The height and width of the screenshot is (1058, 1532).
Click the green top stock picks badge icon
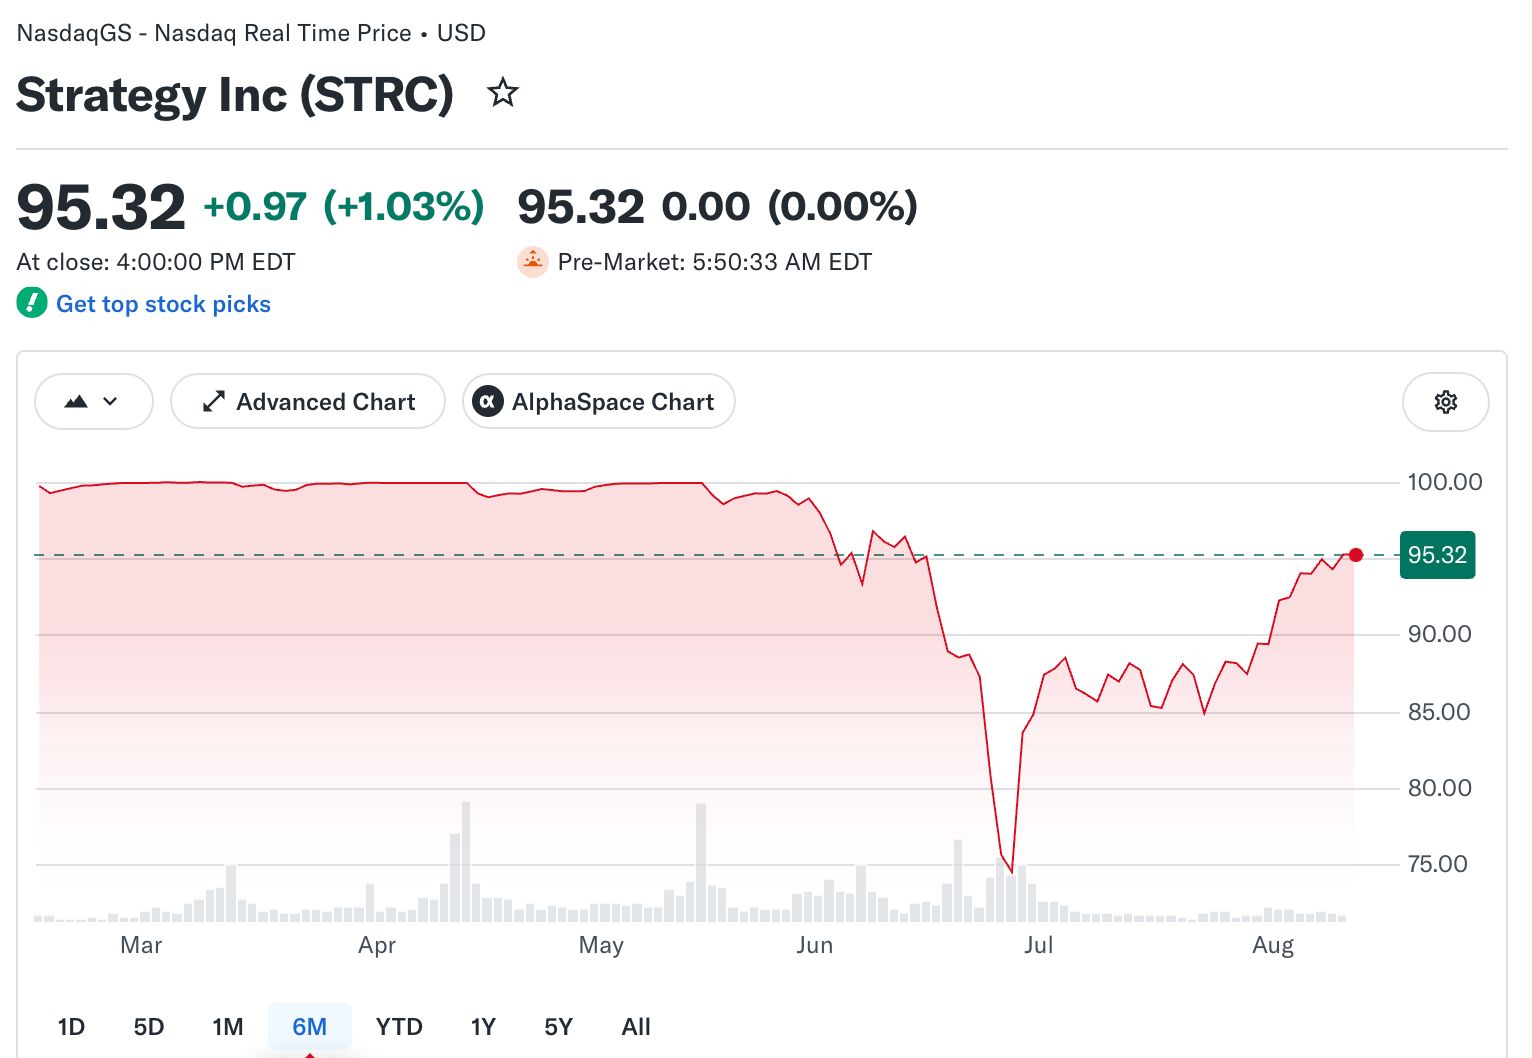tap(32, 303)
